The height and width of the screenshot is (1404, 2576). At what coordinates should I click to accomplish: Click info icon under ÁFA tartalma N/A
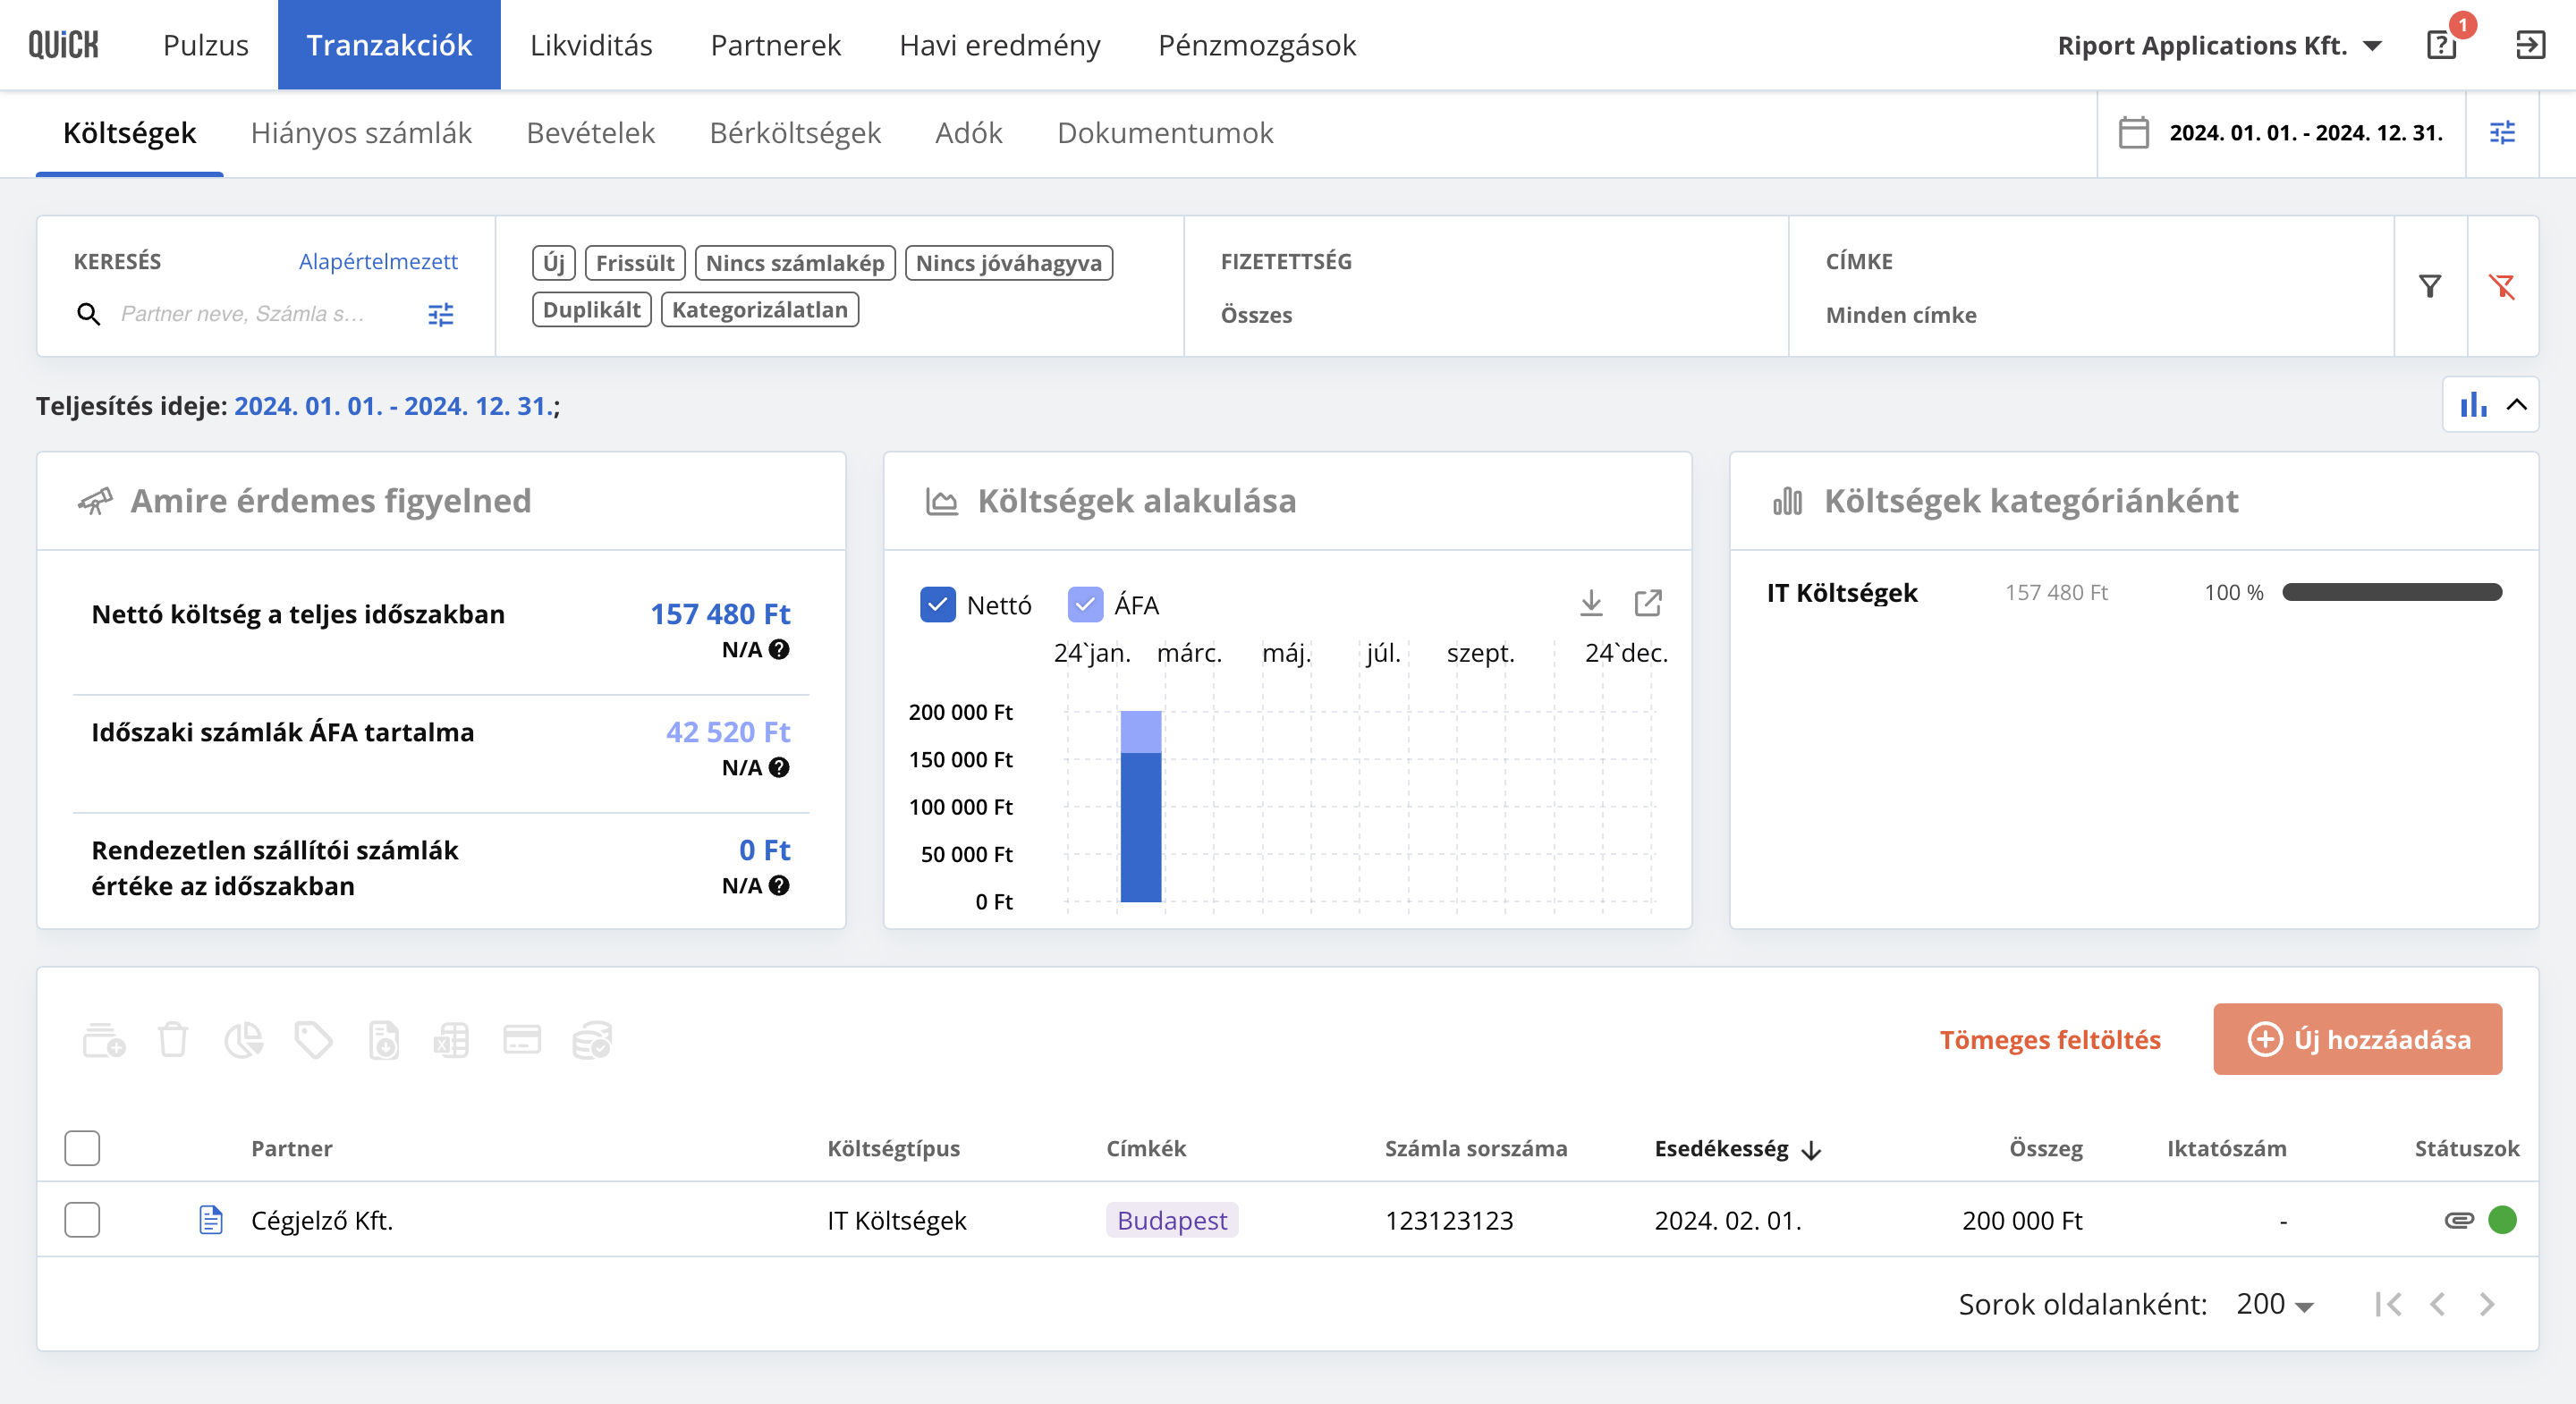click(779, 767)
